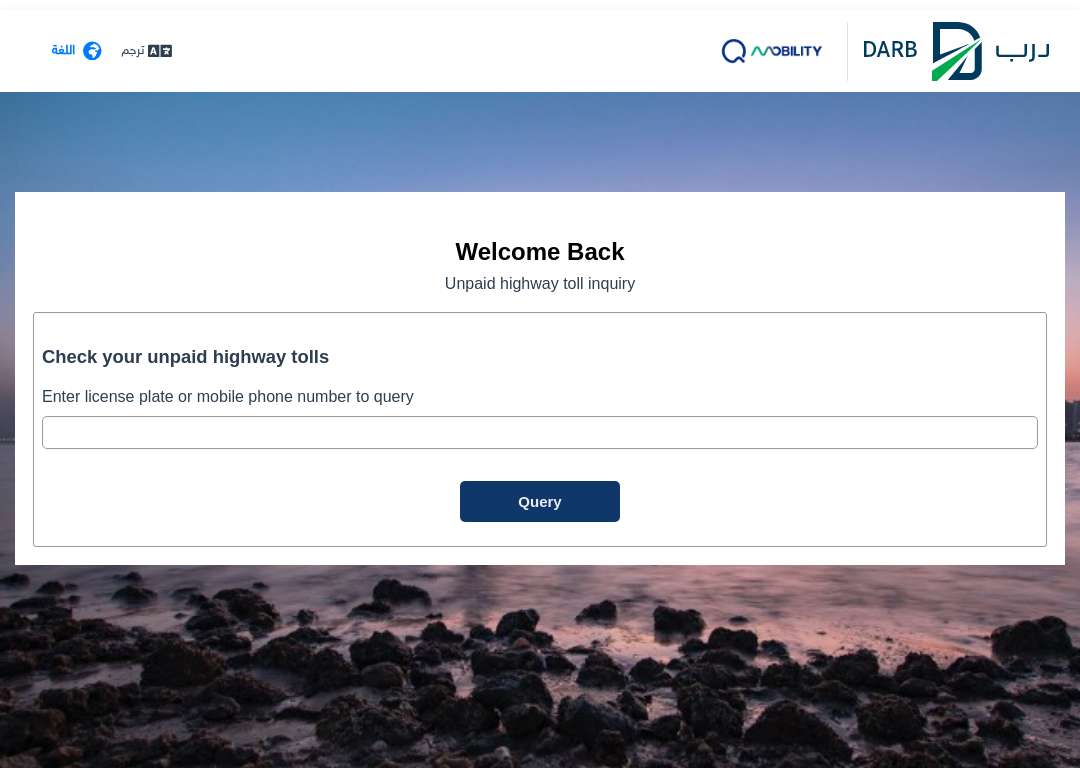Click the Q Mobility logo
The height and width of the screenshot is (768, 1080).
pos(771,51)
